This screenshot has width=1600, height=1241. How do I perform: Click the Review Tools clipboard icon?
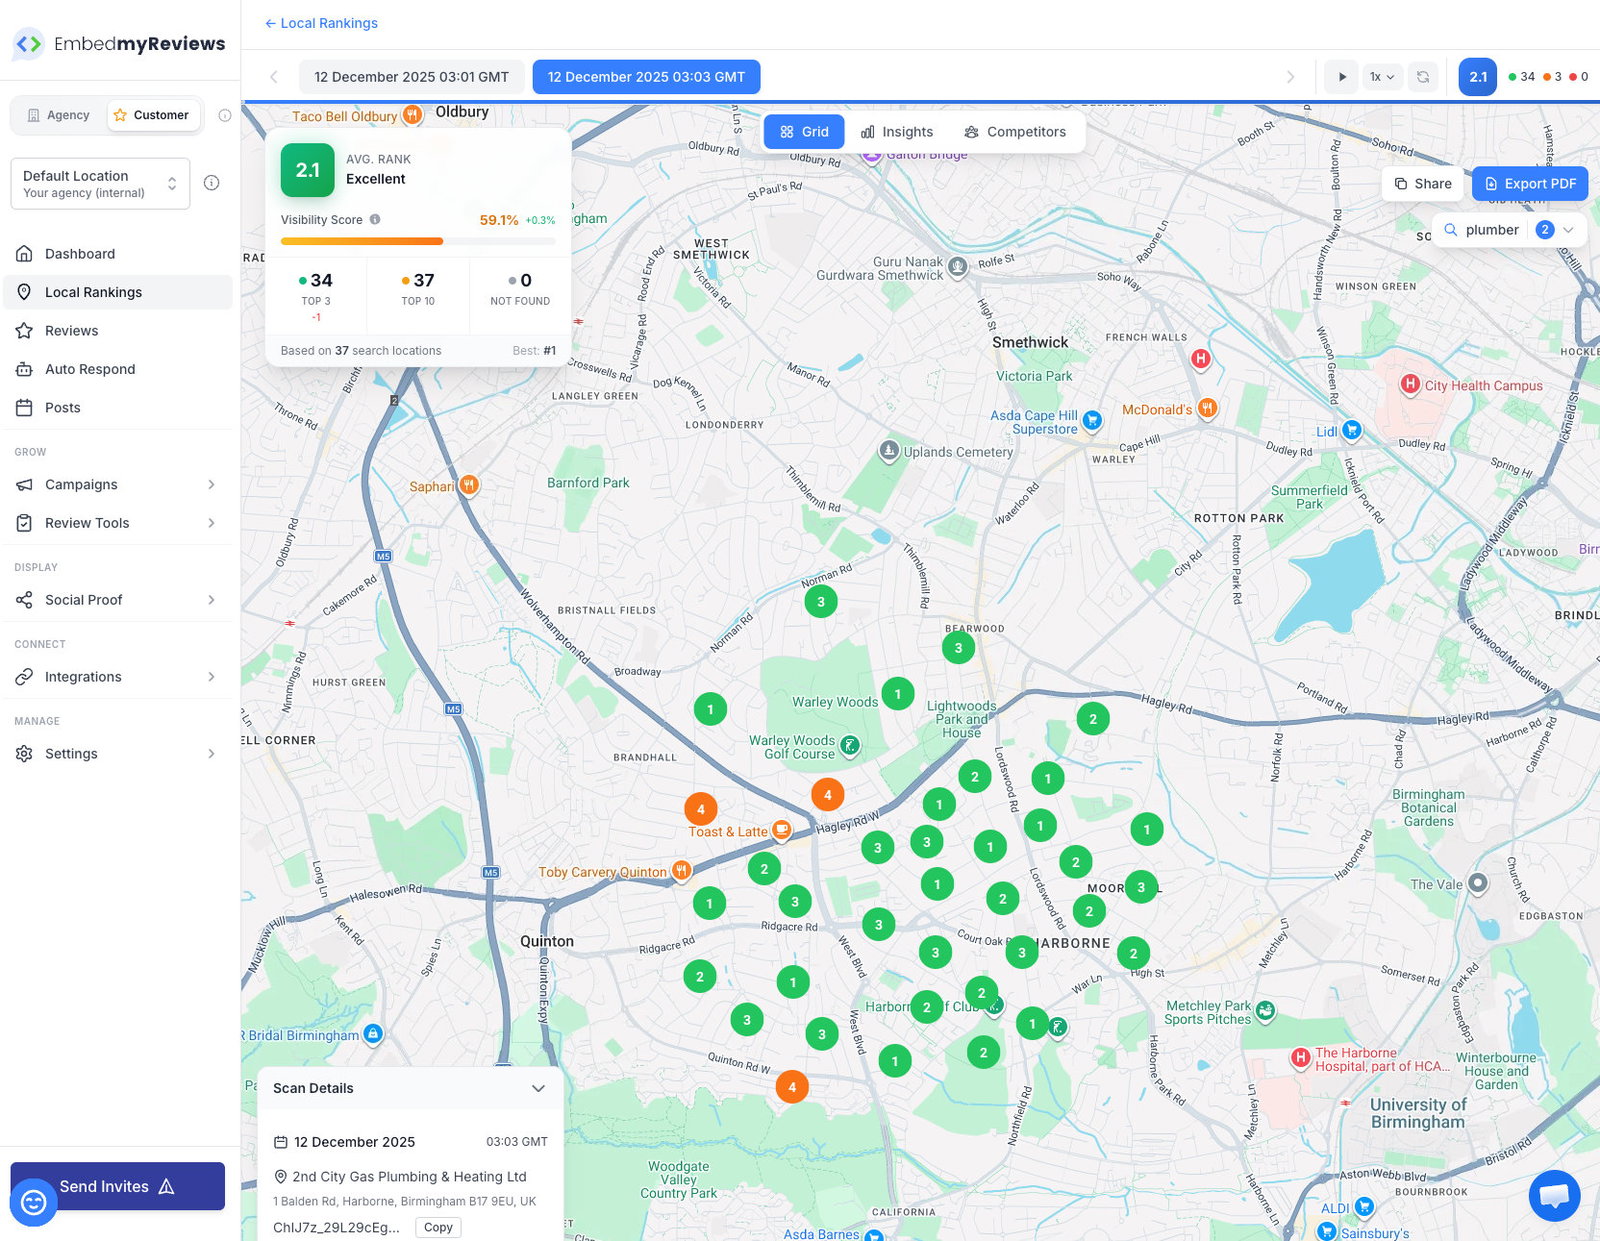(x=25, y=523)
